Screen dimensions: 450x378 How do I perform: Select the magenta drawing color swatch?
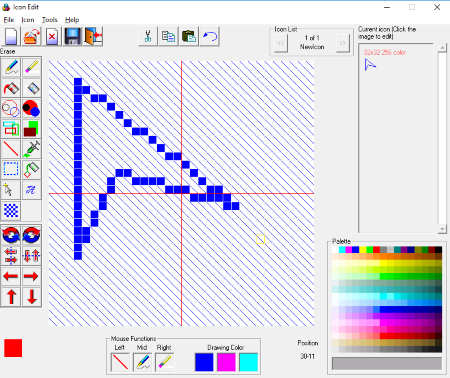coord(226,362)
